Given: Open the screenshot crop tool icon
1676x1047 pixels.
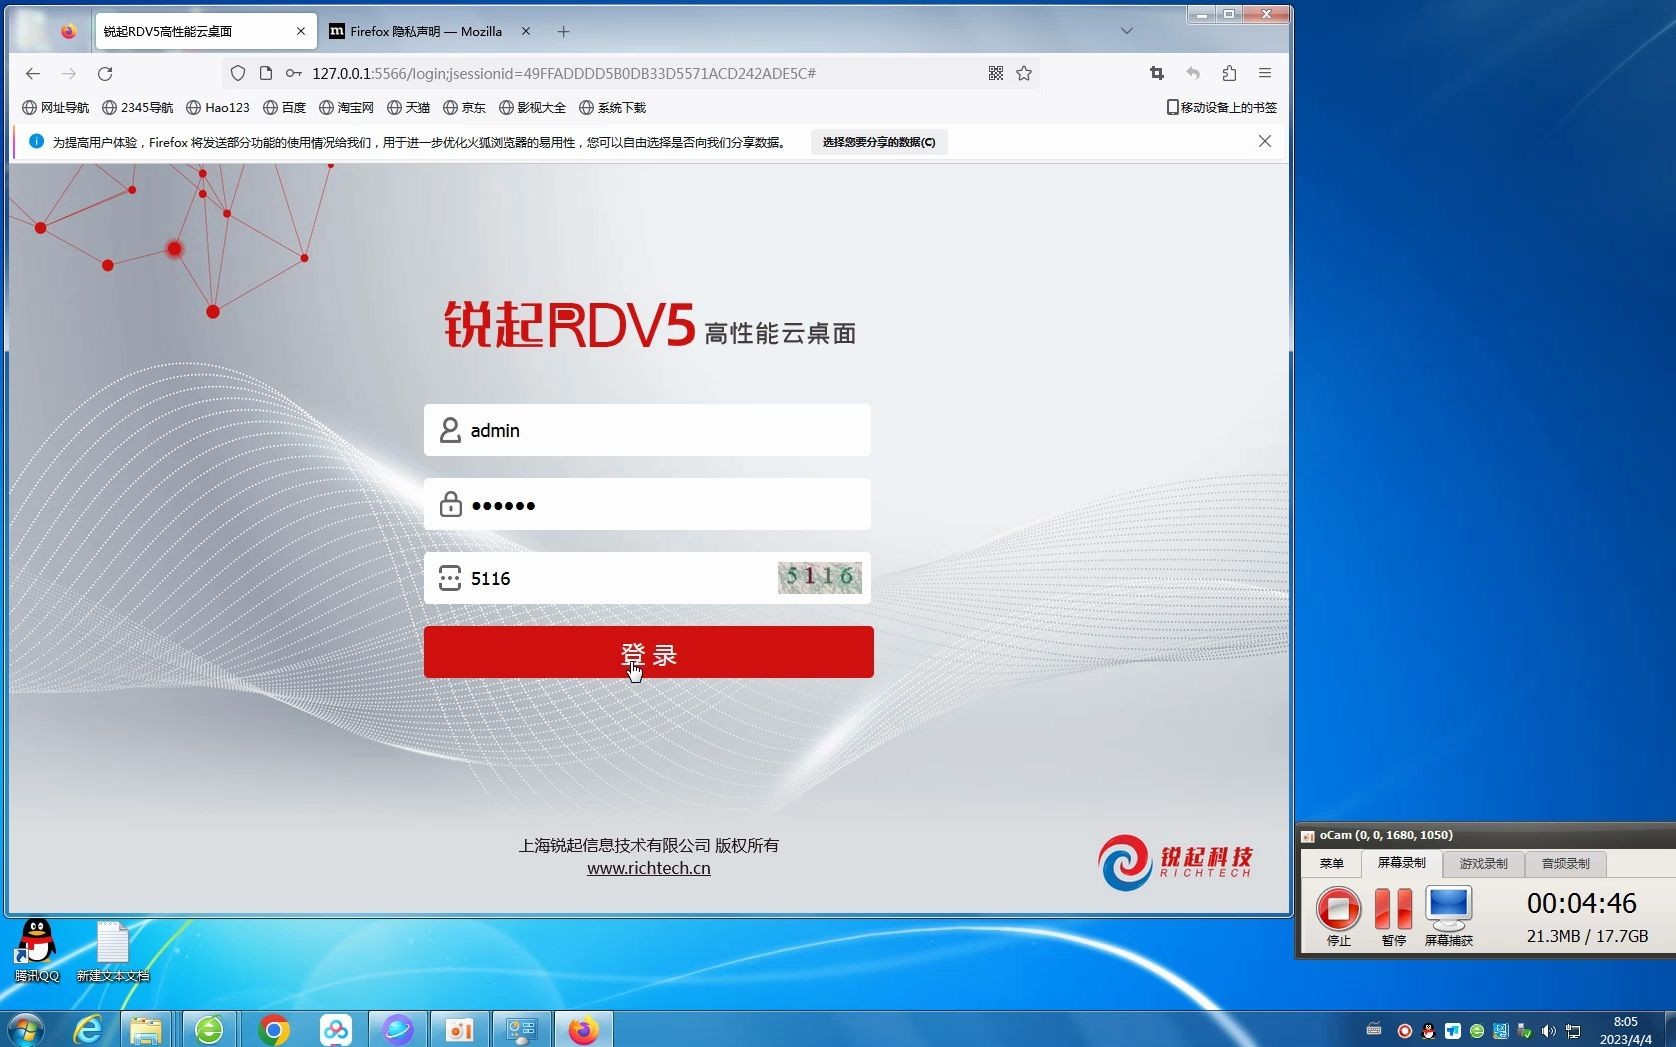Looking at the screenshot, I should tap(1157, 73).
